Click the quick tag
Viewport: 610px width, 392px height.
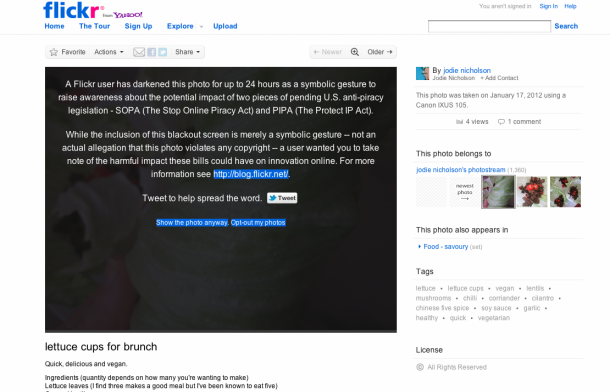pyautogui.click(x=458, y=318)
